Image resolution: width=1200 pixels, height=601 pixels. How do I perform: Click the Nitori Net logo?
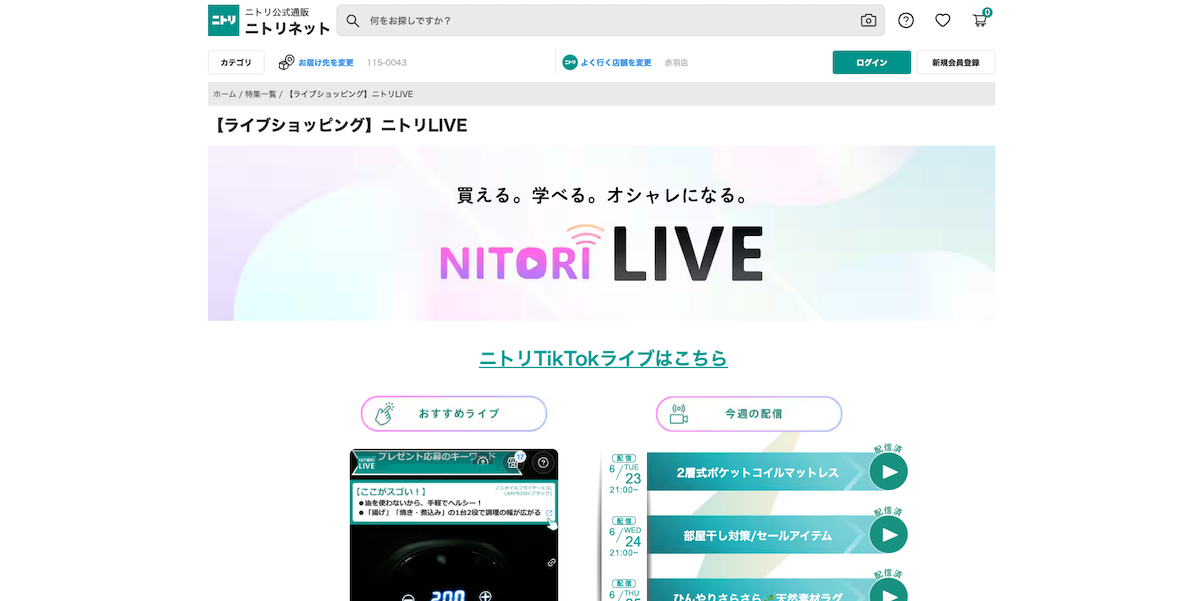[269, 20]
